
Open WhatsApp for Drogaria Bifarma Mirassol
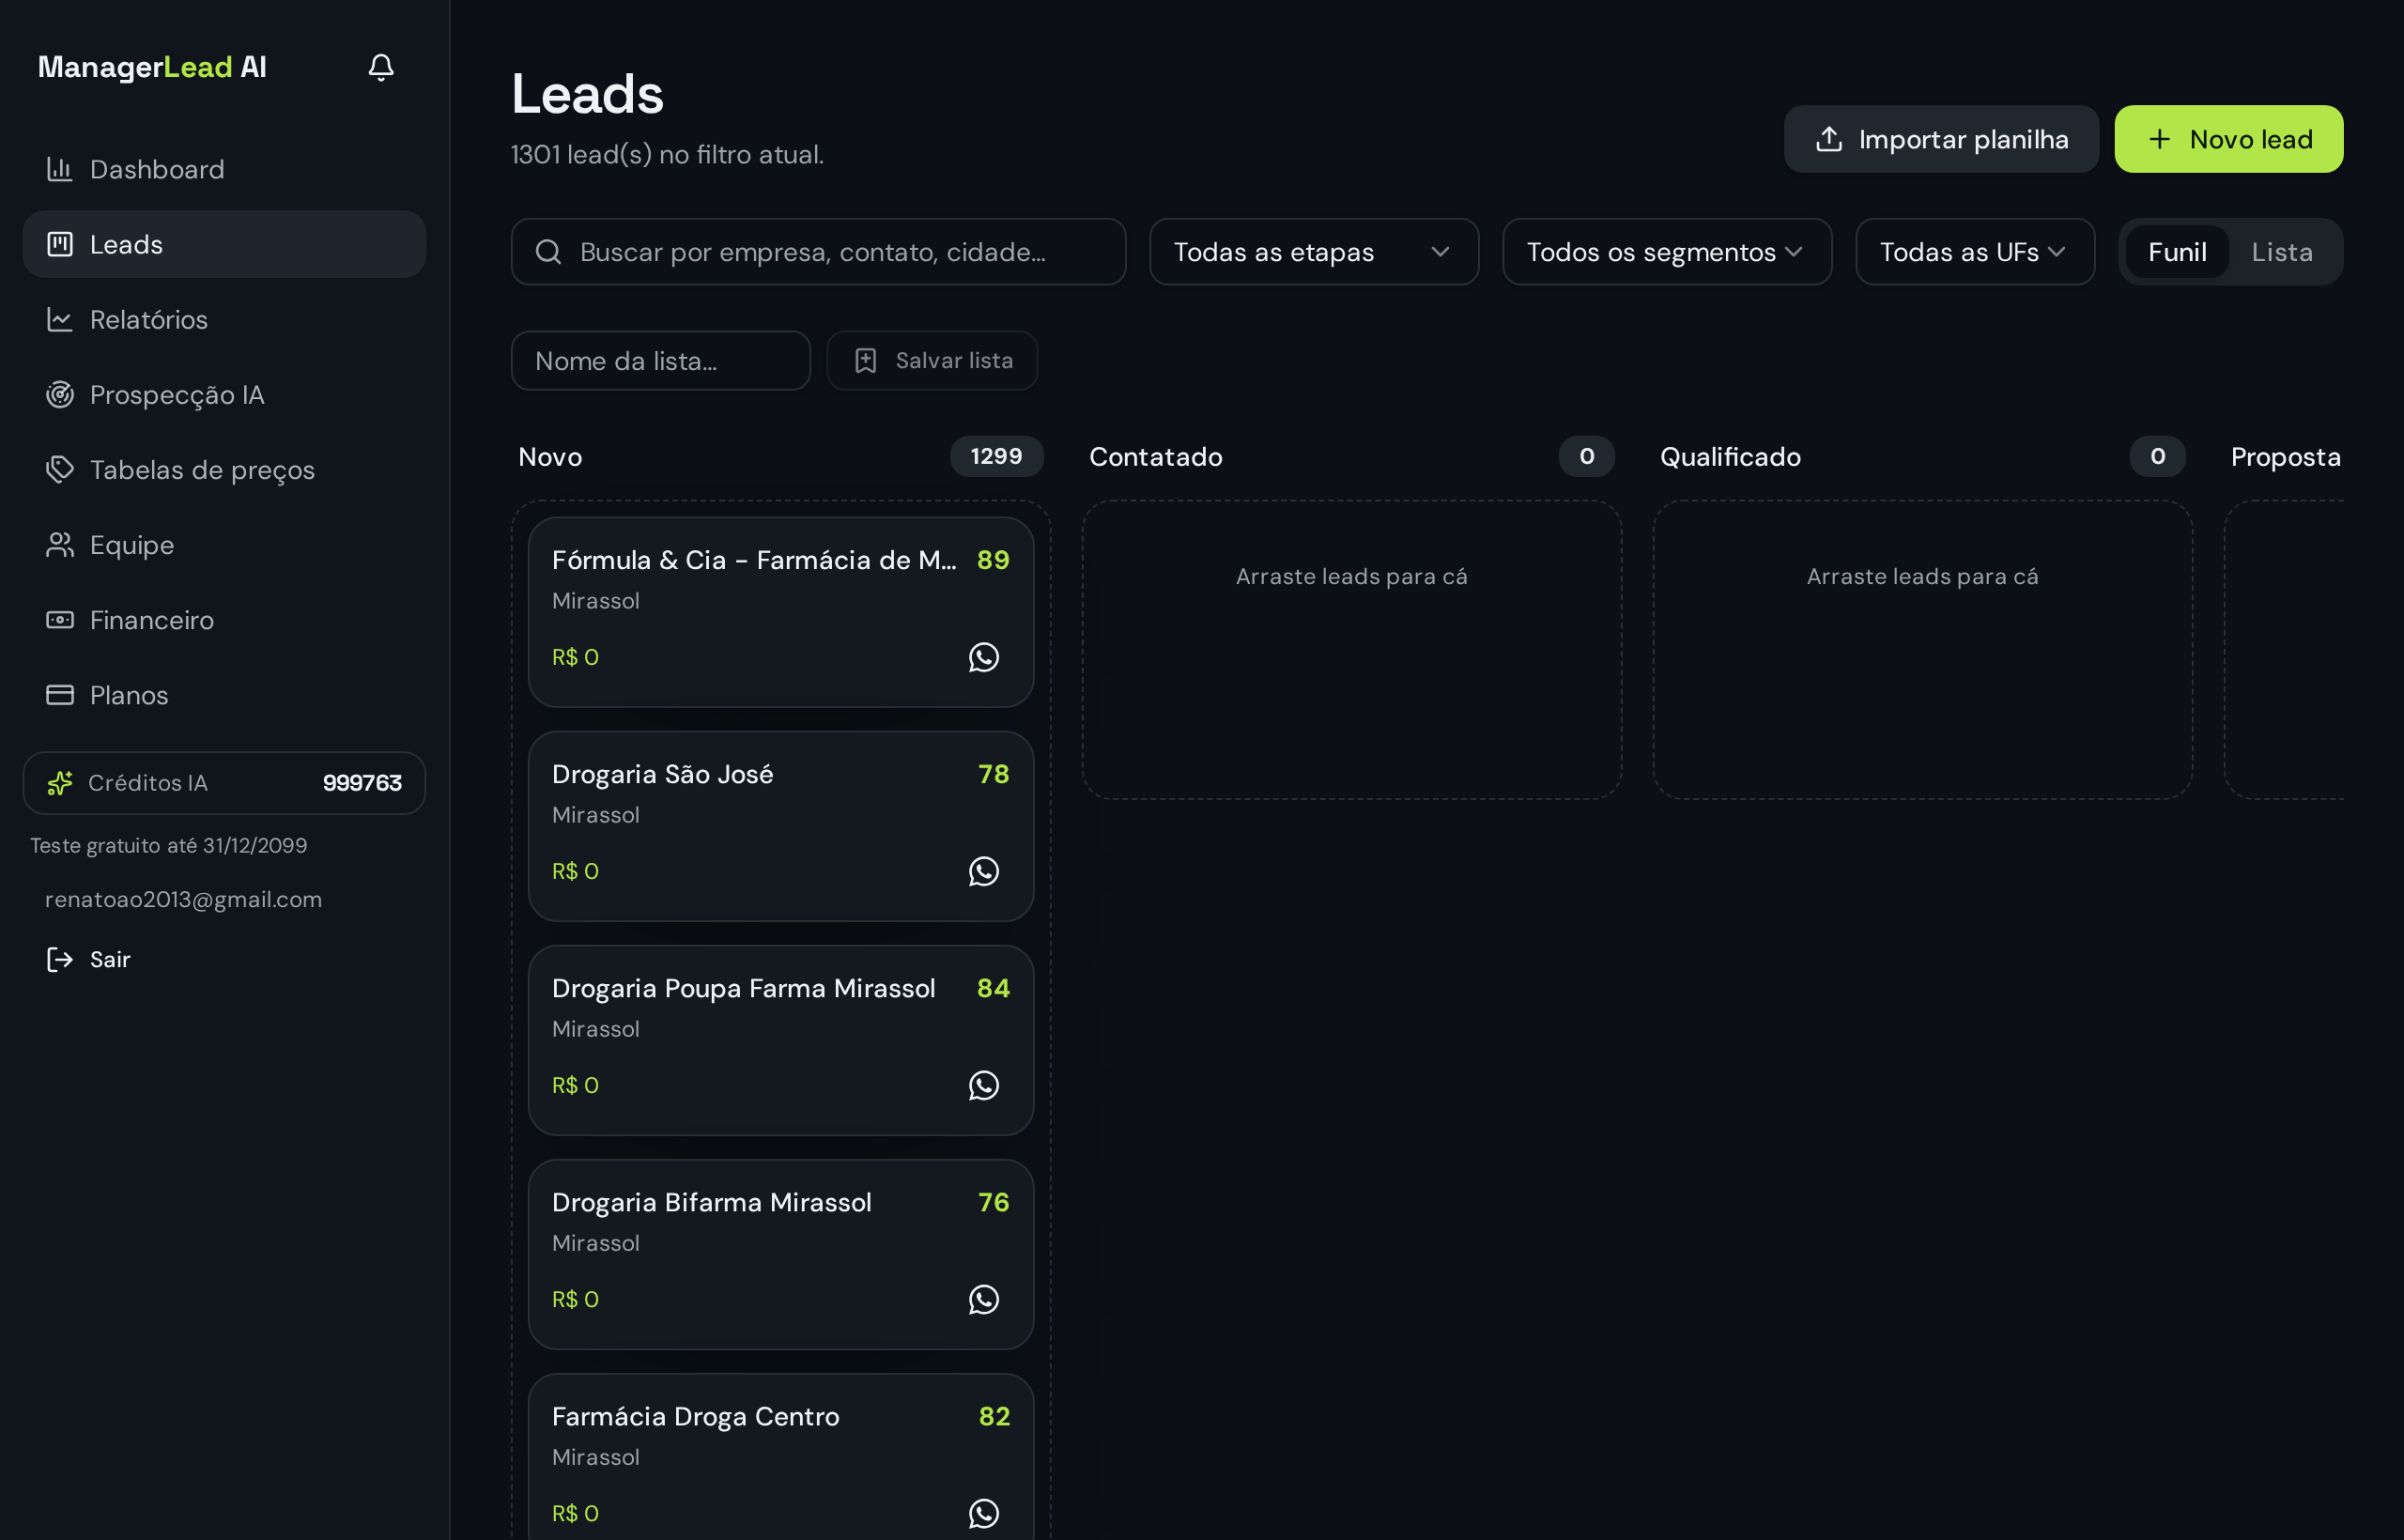tap(984, 1299)
